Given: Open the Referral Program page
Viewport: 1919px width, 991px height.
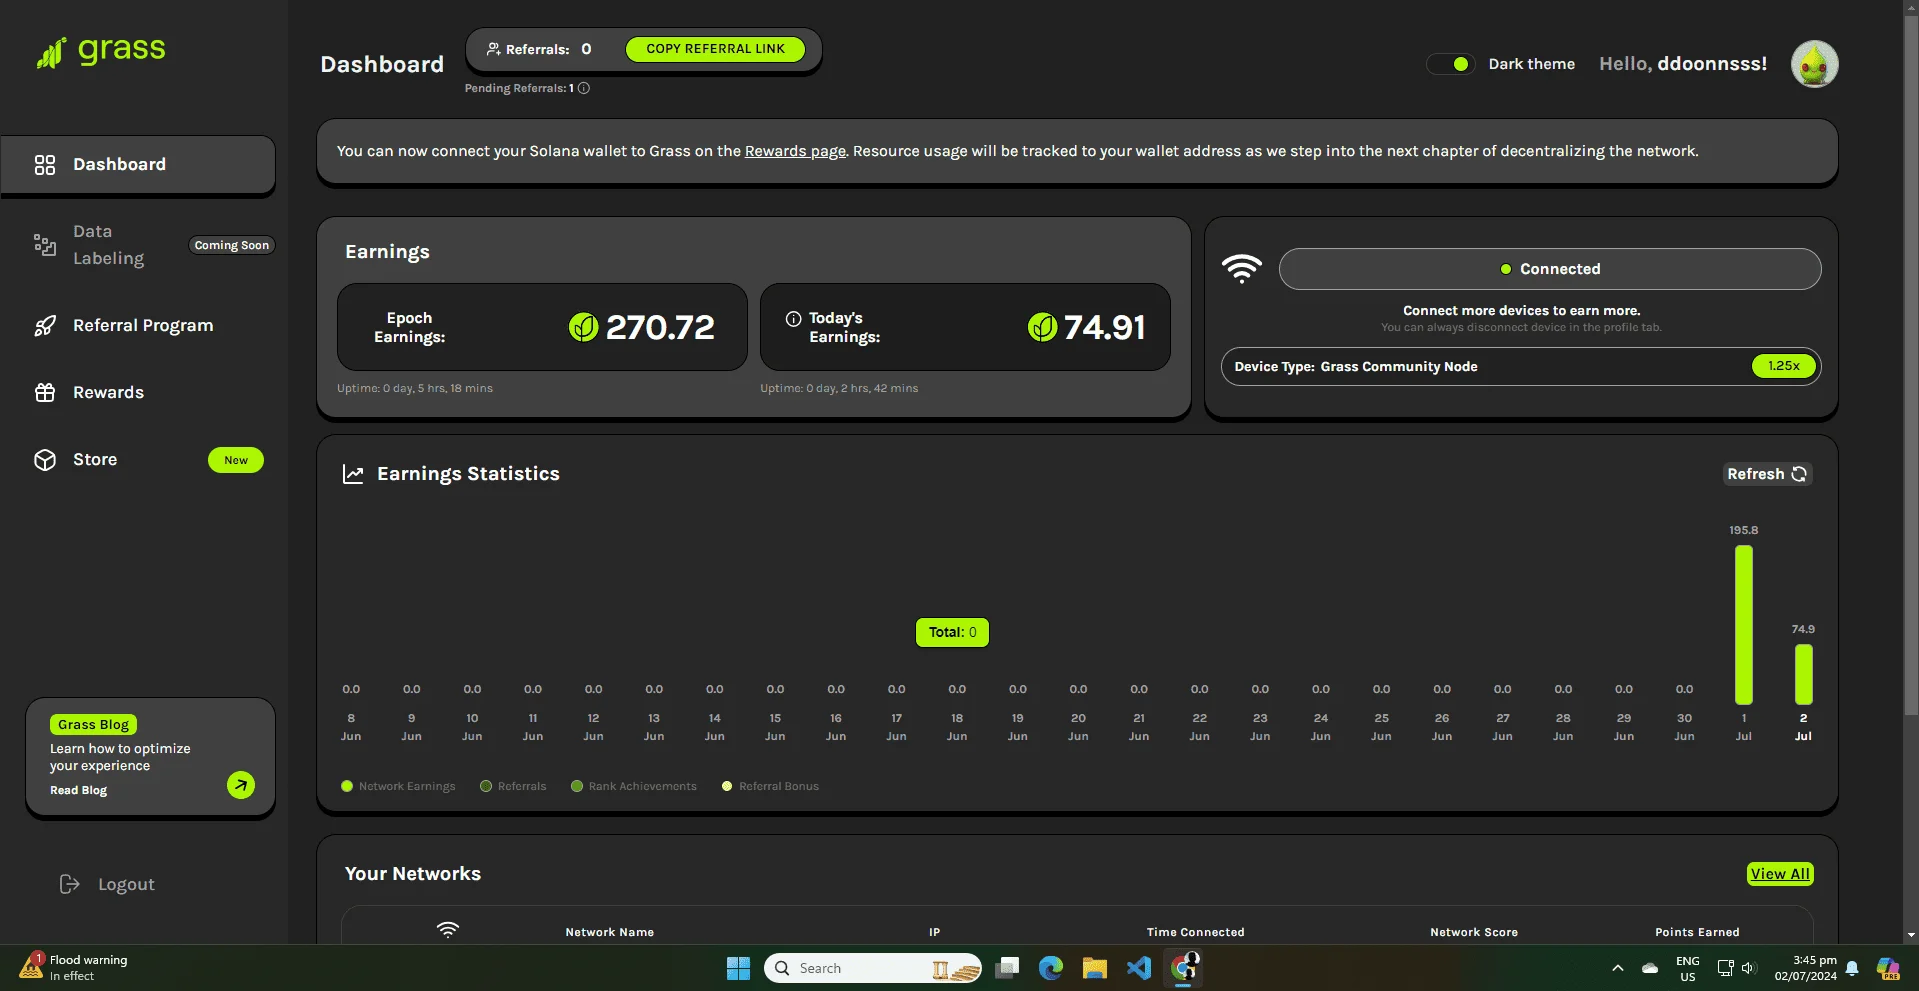Looking at the screenshot, I should 143,325.
